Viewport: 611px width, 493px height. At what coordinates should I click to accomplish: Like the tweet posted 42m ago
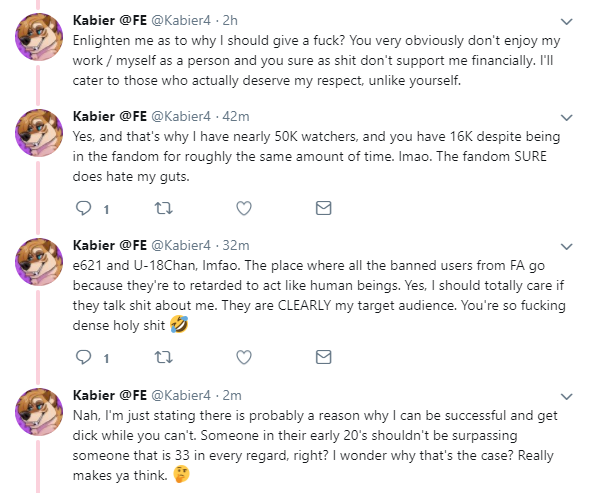click(243, 208)
